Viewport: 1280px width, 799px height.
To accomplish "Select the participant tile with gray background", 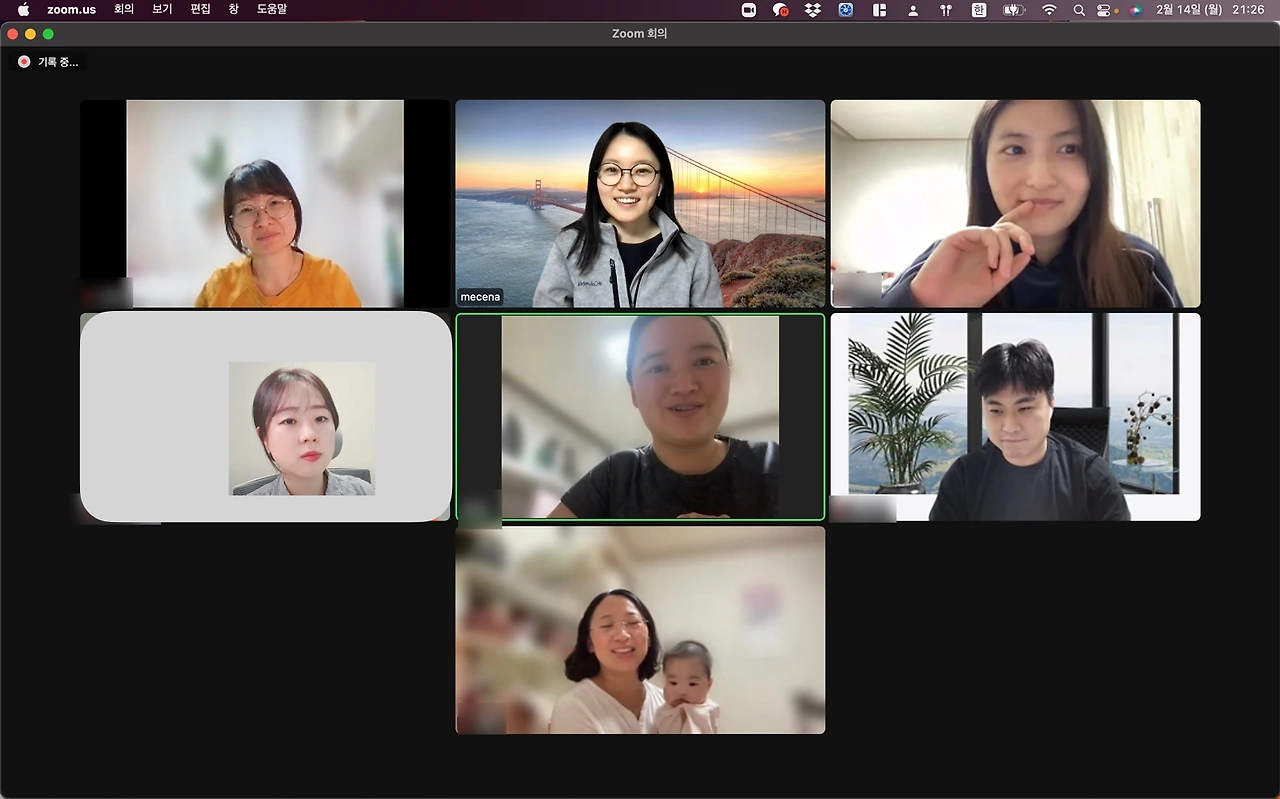I will tap(265, 417).
